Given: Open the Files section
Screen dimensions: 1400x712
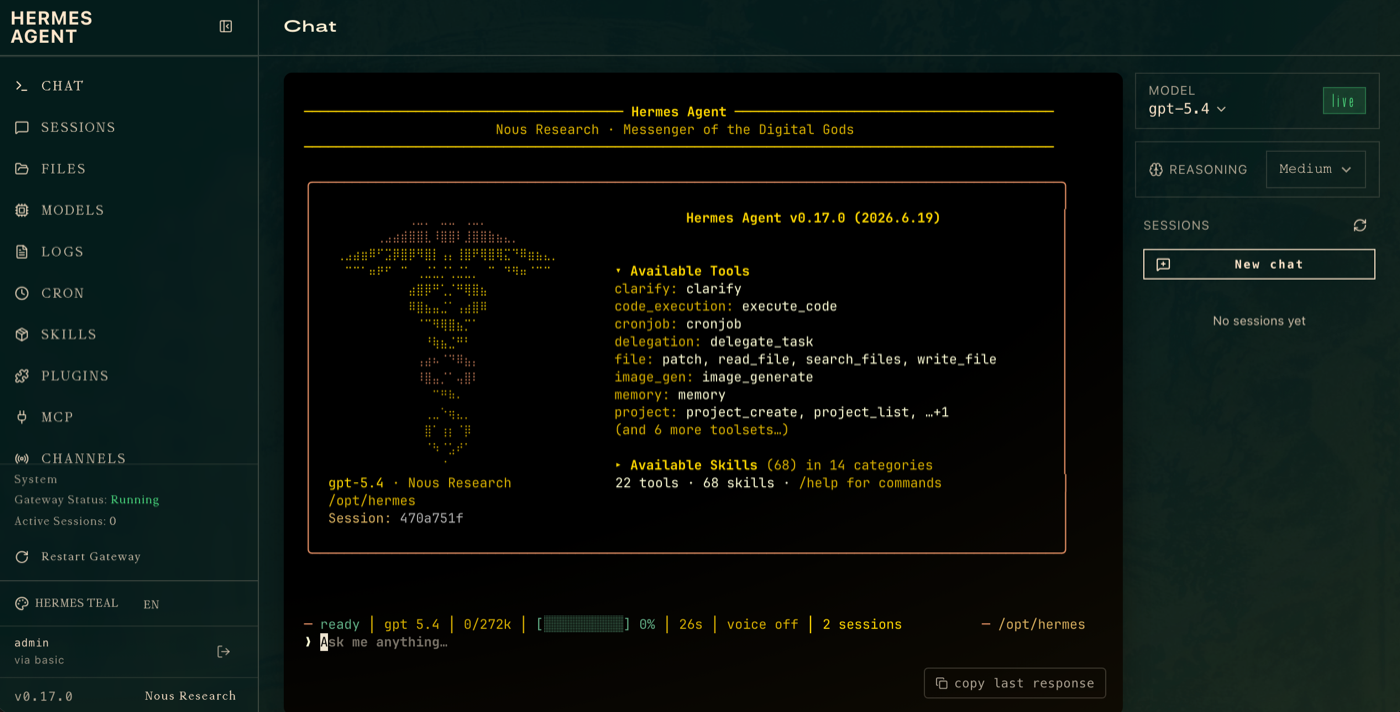Looking at the screenshot, I should point(129,169).
